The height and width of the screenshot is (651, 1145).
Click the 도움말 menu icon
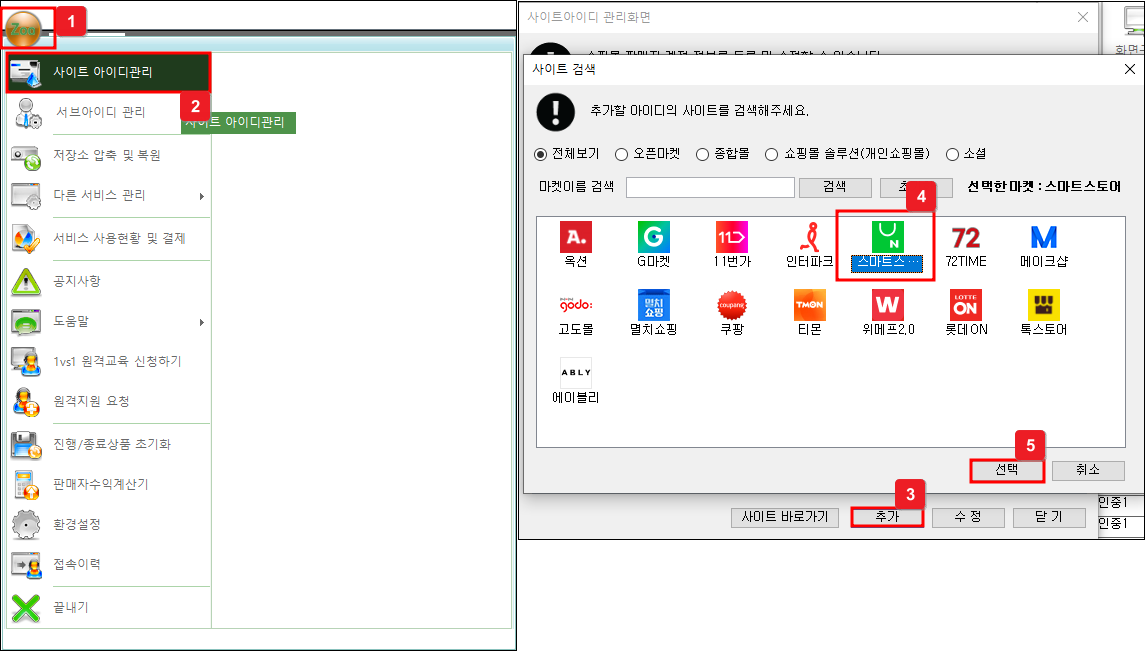click(26, 322)
